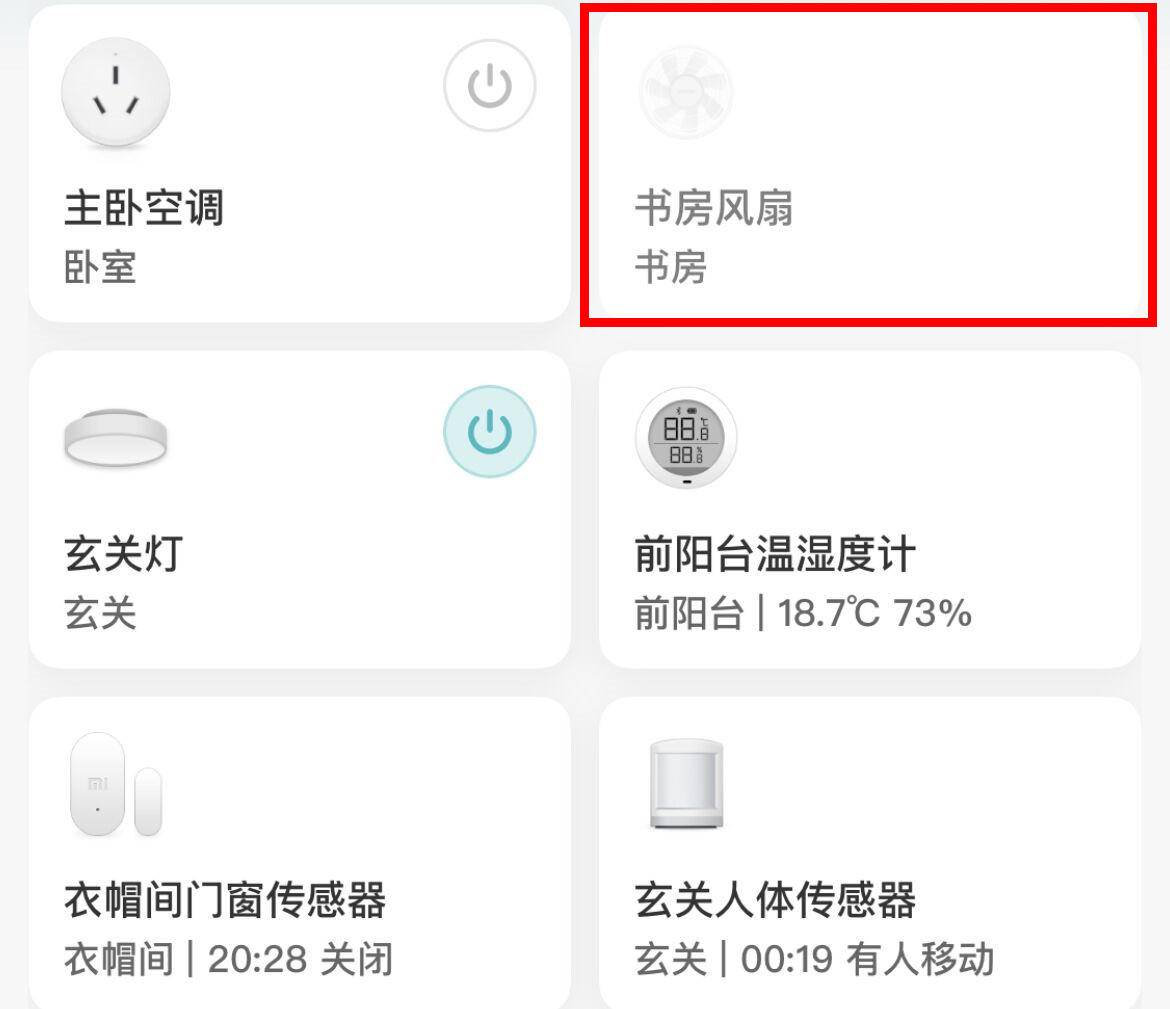
Task: Toggle the teal power switch
Action: click(489, 431)
